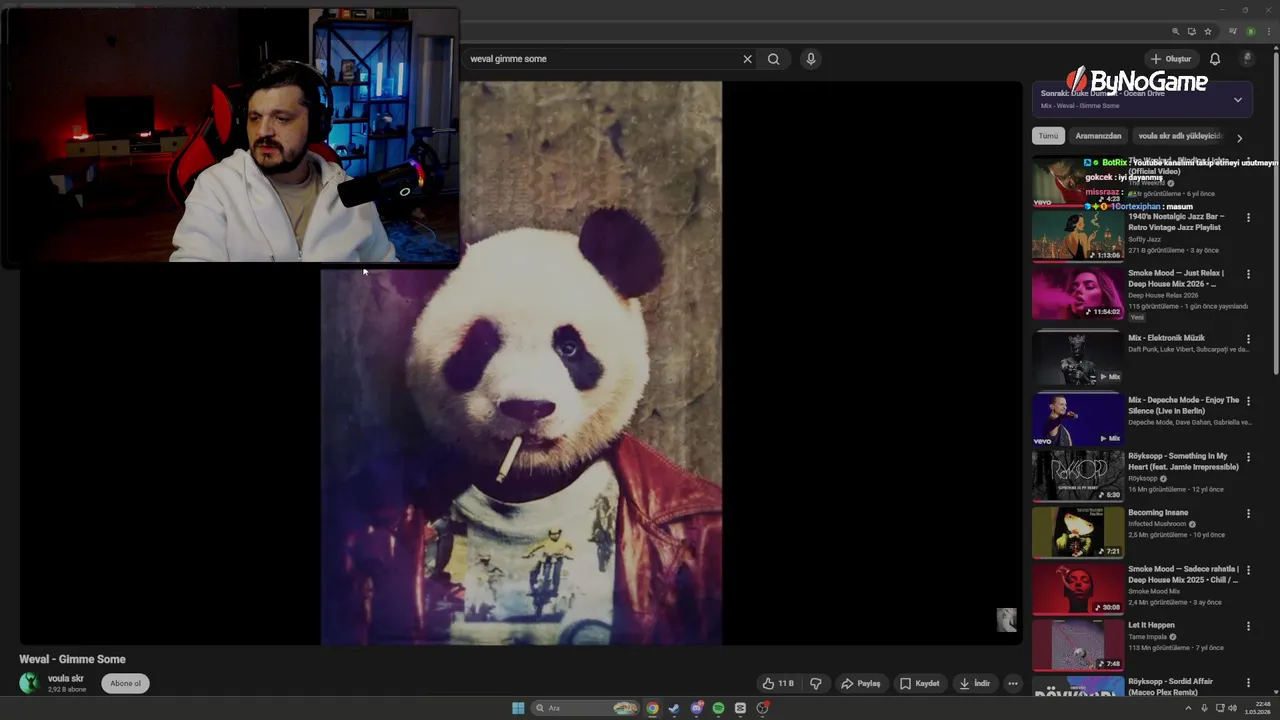The image size is (1280, 720).
Task: Show hidden system tray icons
Action: pyautogui.click(x=1188, y=708)
